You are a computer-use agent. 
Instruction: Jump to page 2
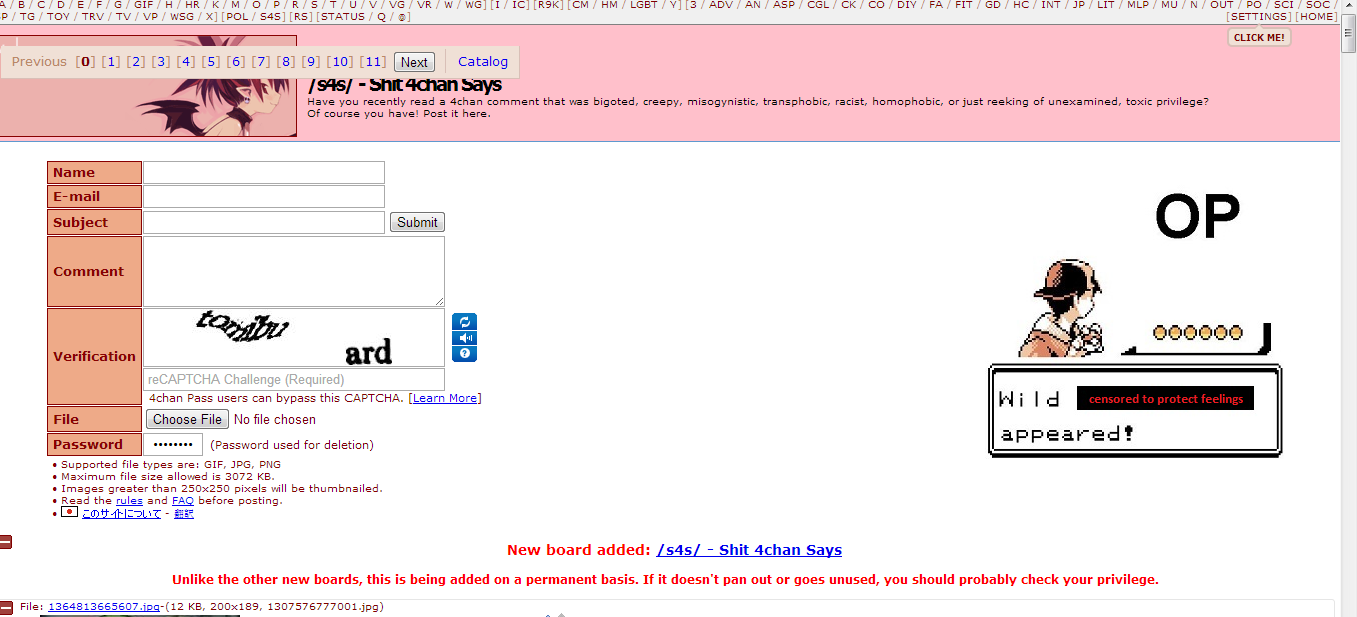pyautogui.click(x=135, y=62)
